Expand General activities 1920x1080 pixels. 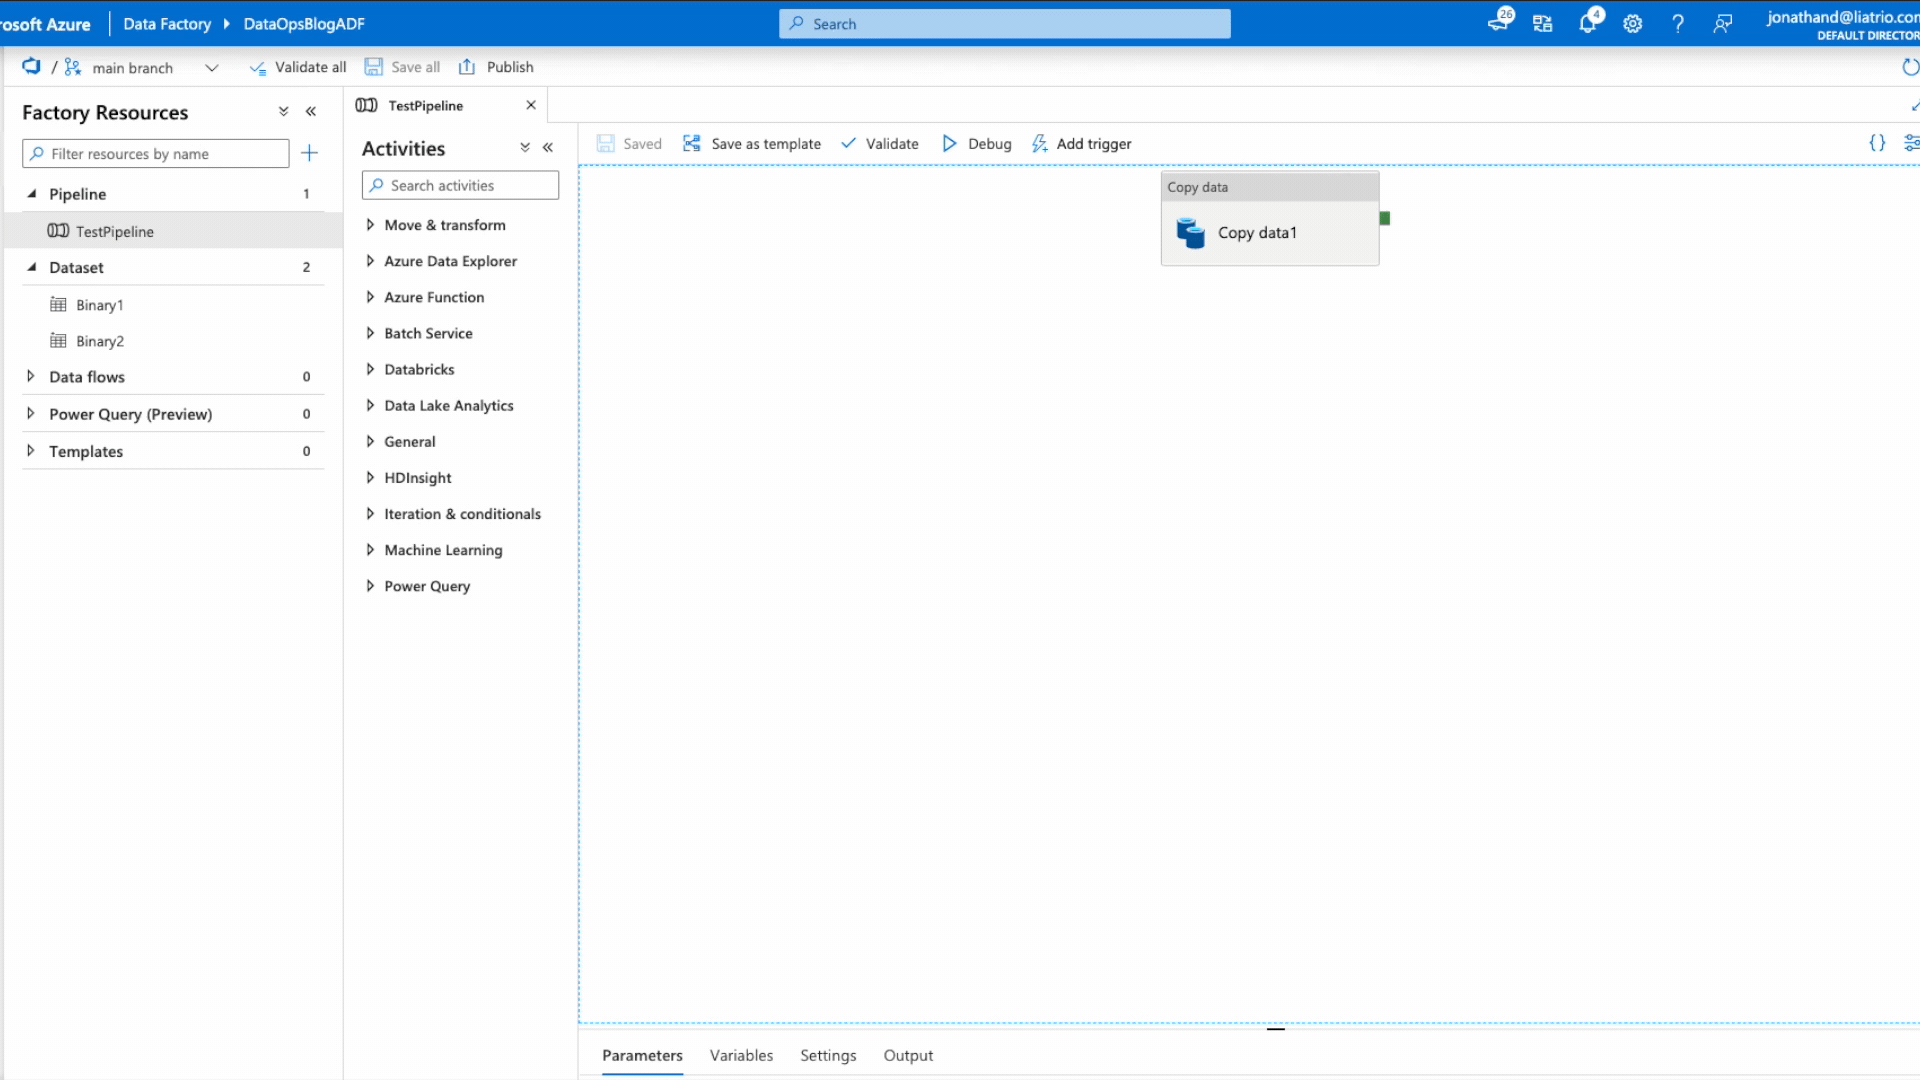(x=370, y=441)
